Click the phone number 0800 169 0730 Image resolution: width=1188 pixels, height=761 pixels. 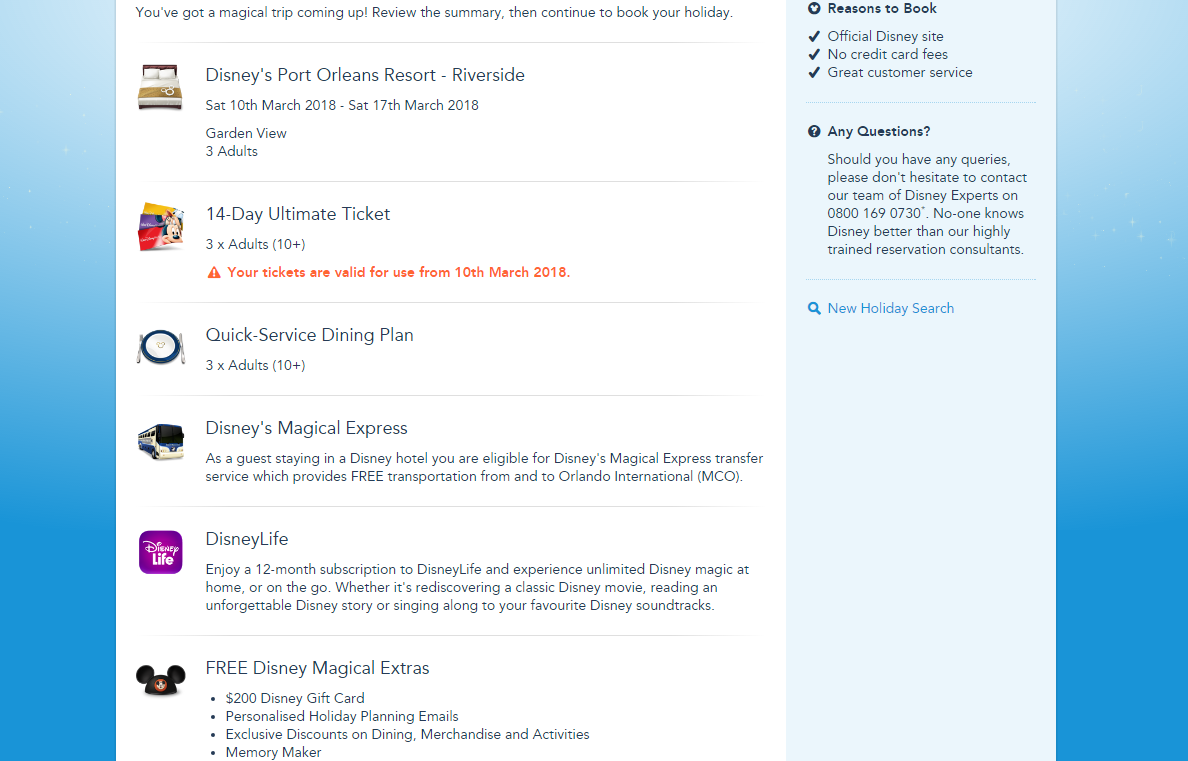[874, 214]
